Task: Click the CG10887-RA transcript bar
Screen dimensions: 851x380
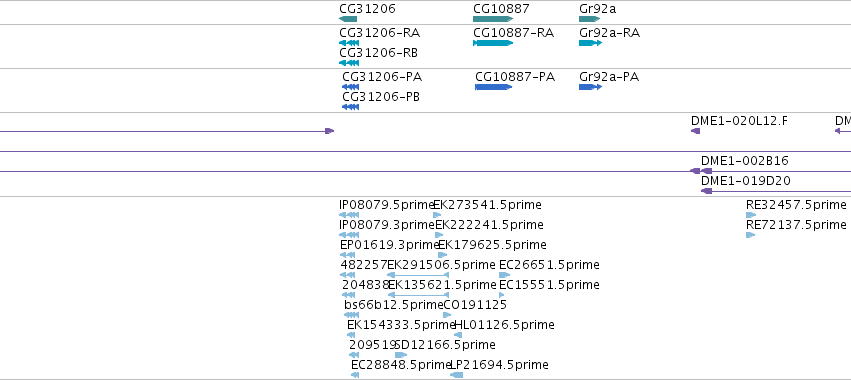Action: [x=493, y=43]
